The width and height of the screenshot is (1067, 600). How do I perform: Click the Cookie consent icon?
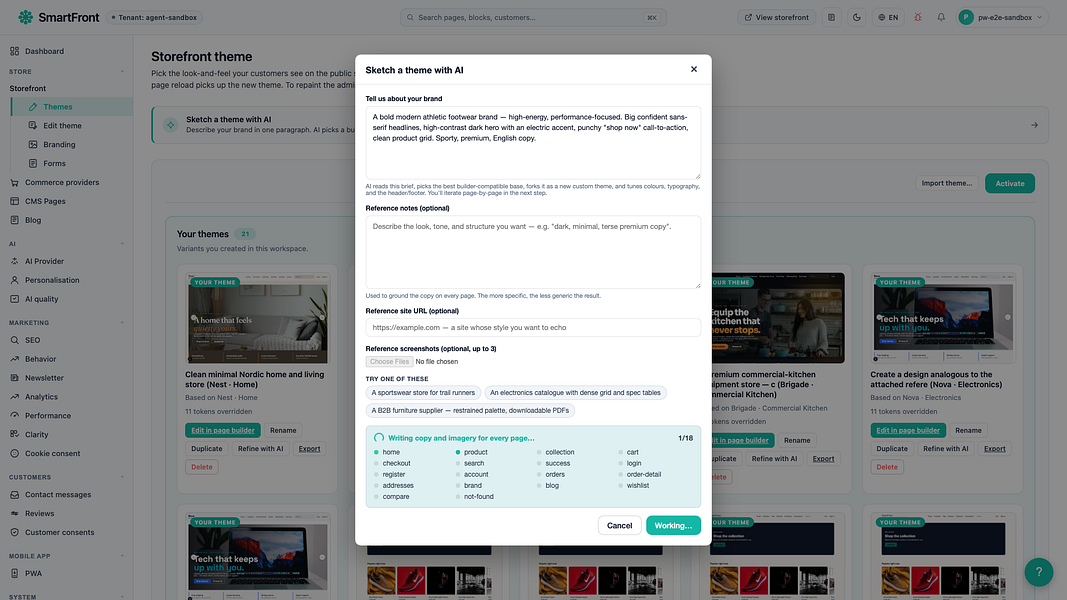click(x=14, y=453)
